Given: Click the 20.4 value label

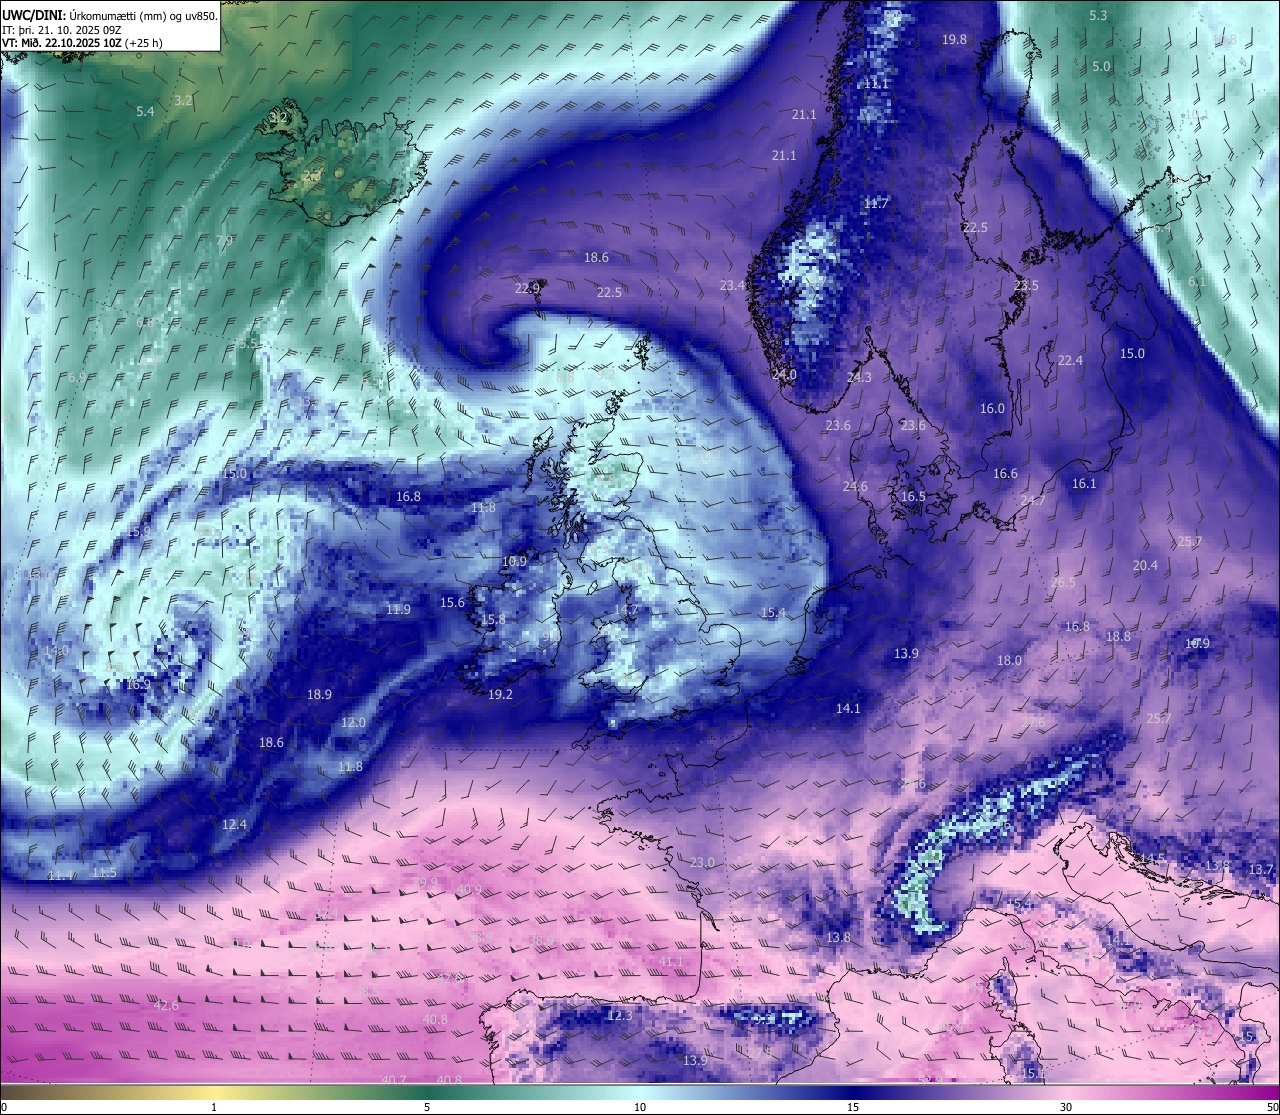Looking at the screenshot, I should point(1145,565).
